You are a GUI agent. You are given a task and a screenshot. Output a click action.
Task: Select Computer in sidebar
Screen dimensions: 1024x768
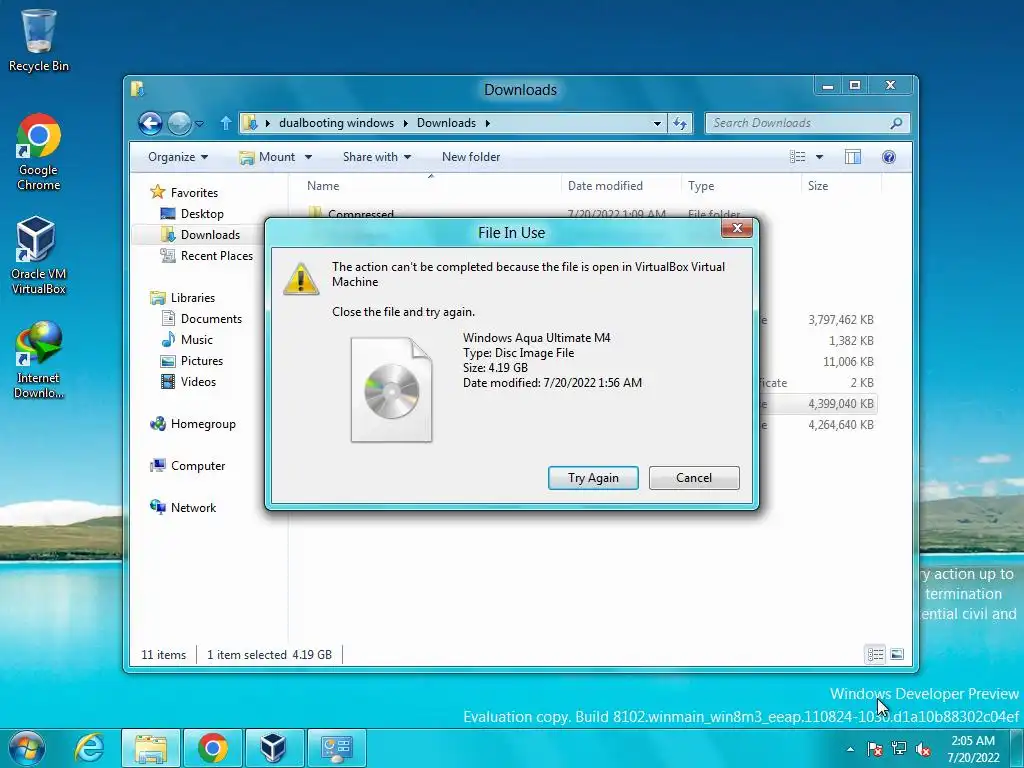(198, 466)
